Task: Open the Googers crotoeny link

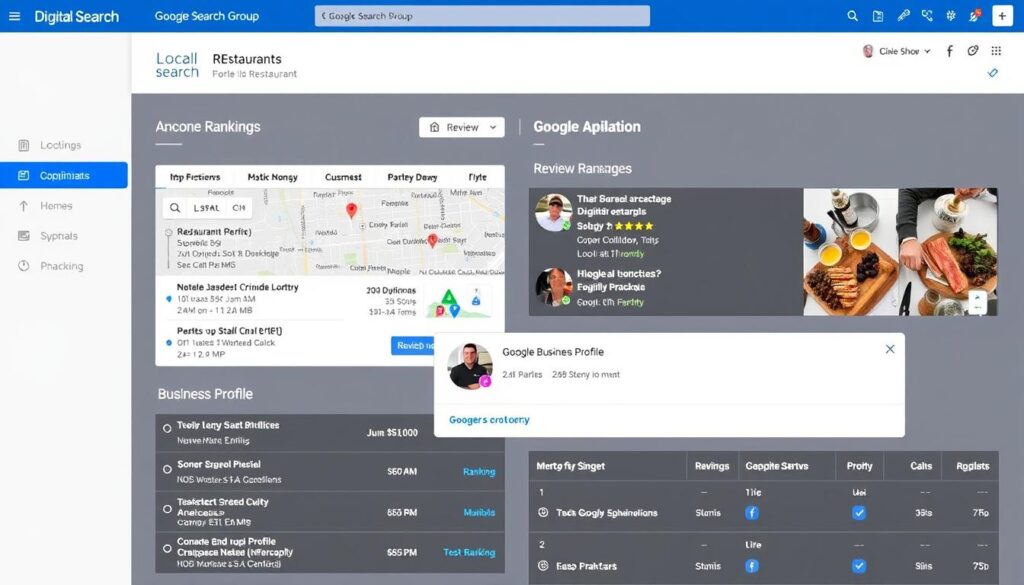Action: pos(489,420)
